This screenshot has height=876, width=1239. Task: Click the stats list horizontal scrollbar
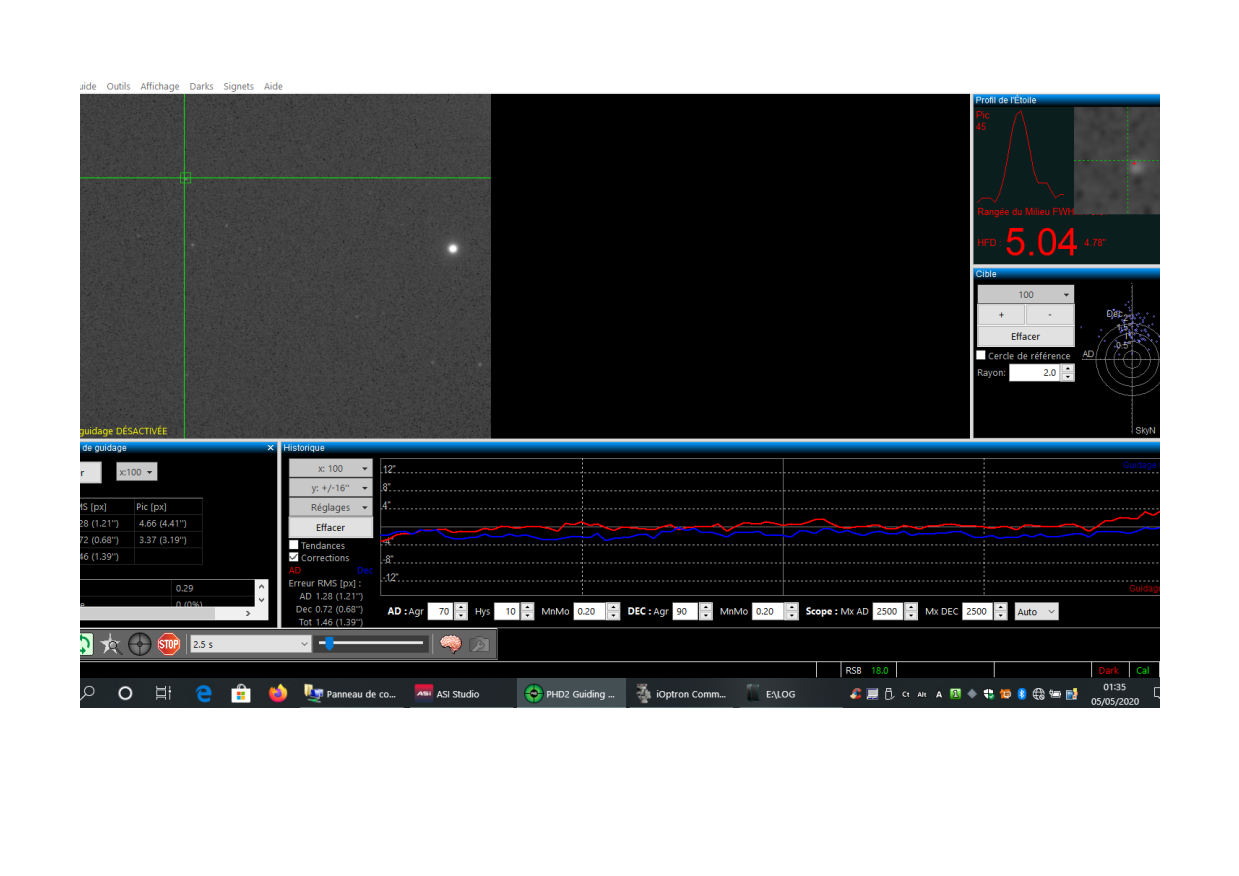coord(168,613)
